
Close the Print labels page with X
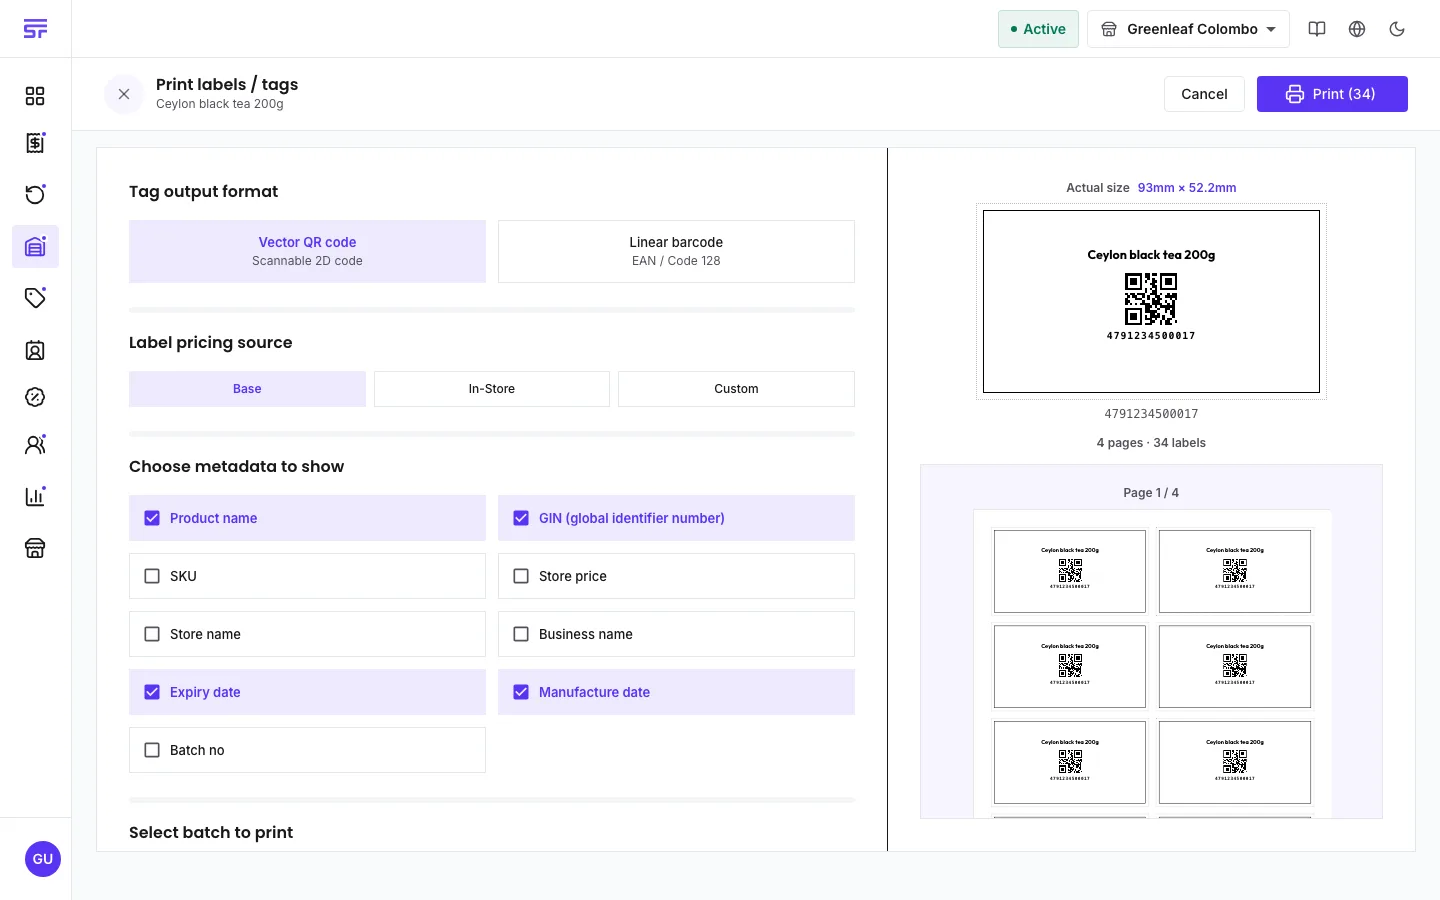pos(124,94)
